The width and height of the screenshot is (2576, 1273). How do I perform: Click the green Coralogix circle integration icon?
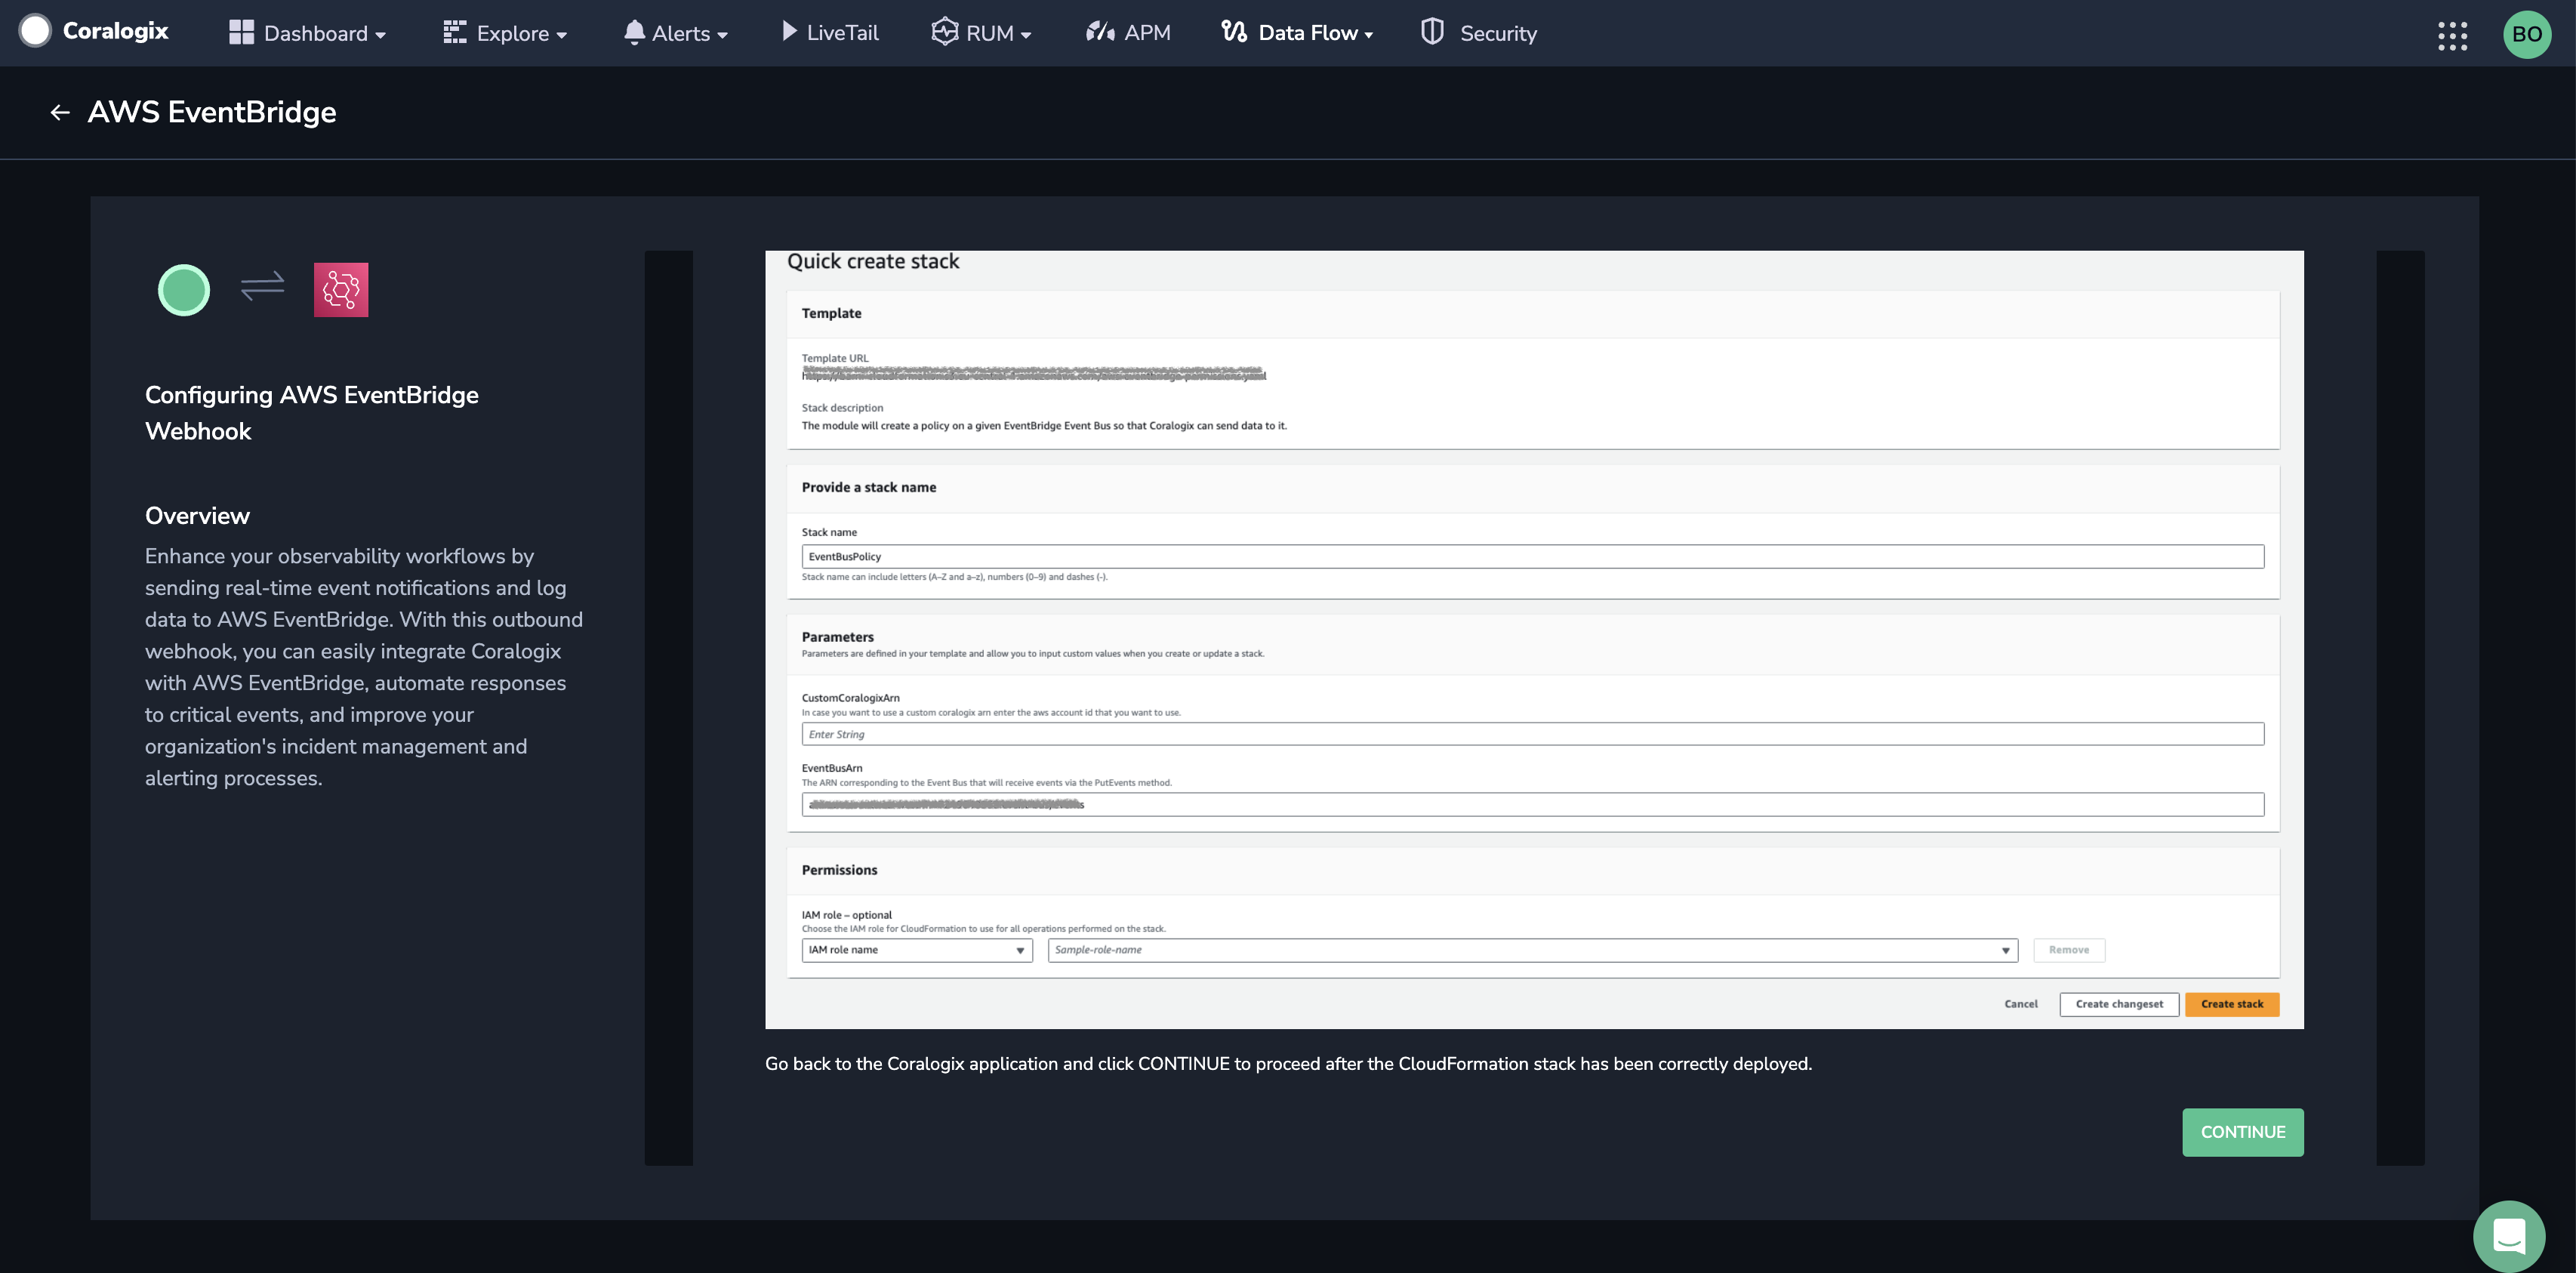coord(184,290)
